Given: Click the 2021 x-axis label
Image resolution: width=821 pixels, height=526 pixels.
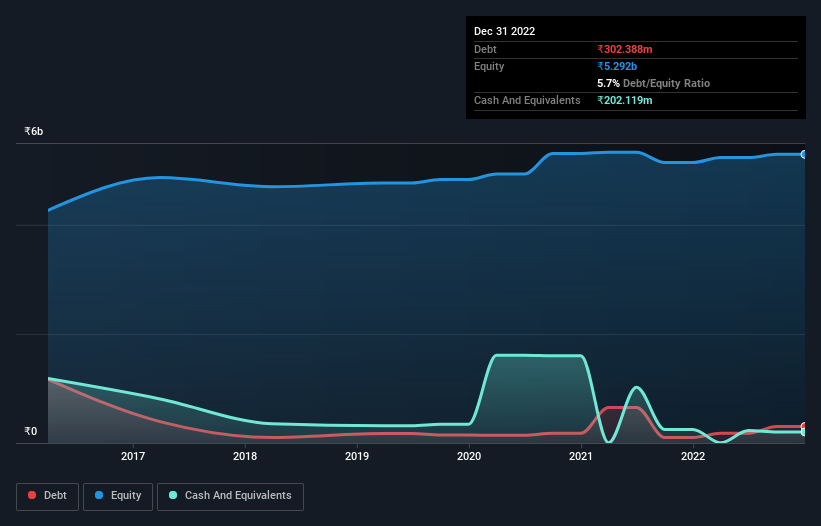Looking at the screenshot, I should (581, 456).
